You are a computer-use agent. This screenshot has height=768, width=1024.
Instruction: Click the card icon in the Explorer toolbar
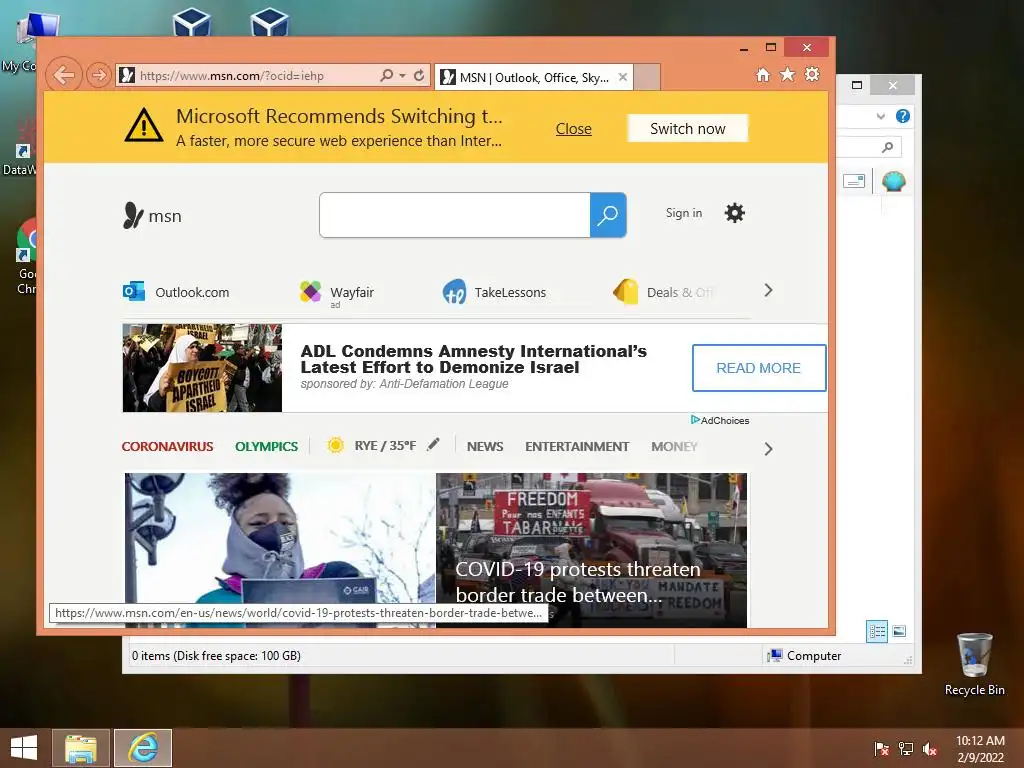pyautogui.click(x=854, y=181)
